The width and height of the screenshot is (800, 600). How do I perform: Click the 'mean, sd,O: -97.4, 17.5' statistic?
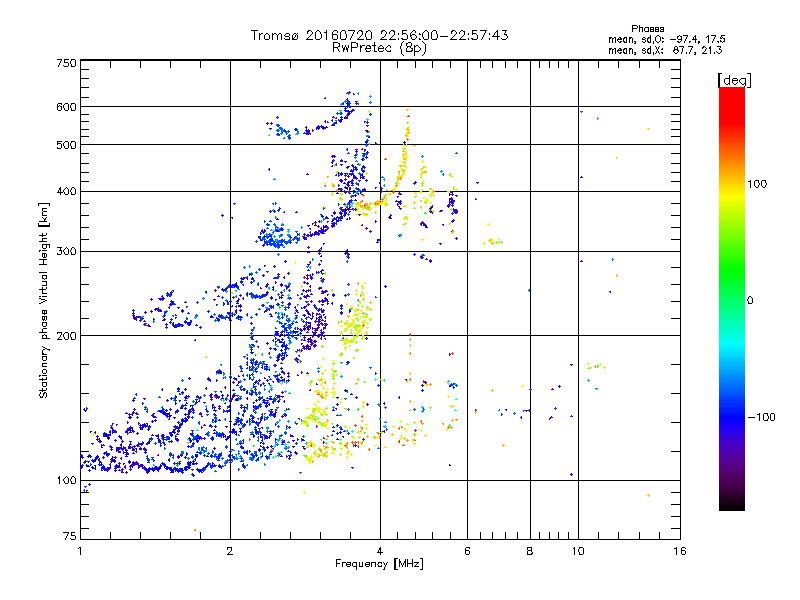666,39
